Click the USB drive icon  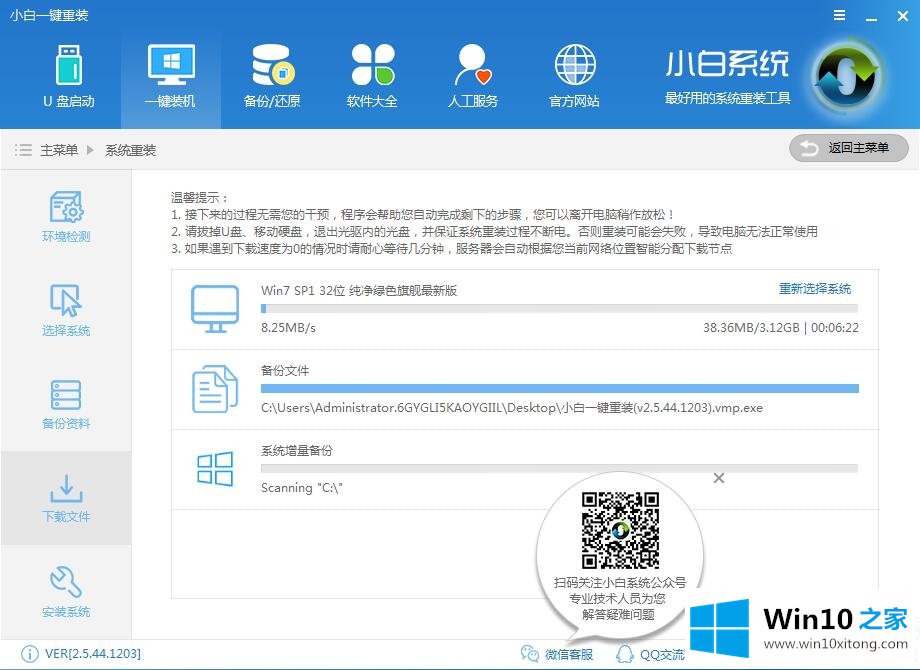pos(69,65)
